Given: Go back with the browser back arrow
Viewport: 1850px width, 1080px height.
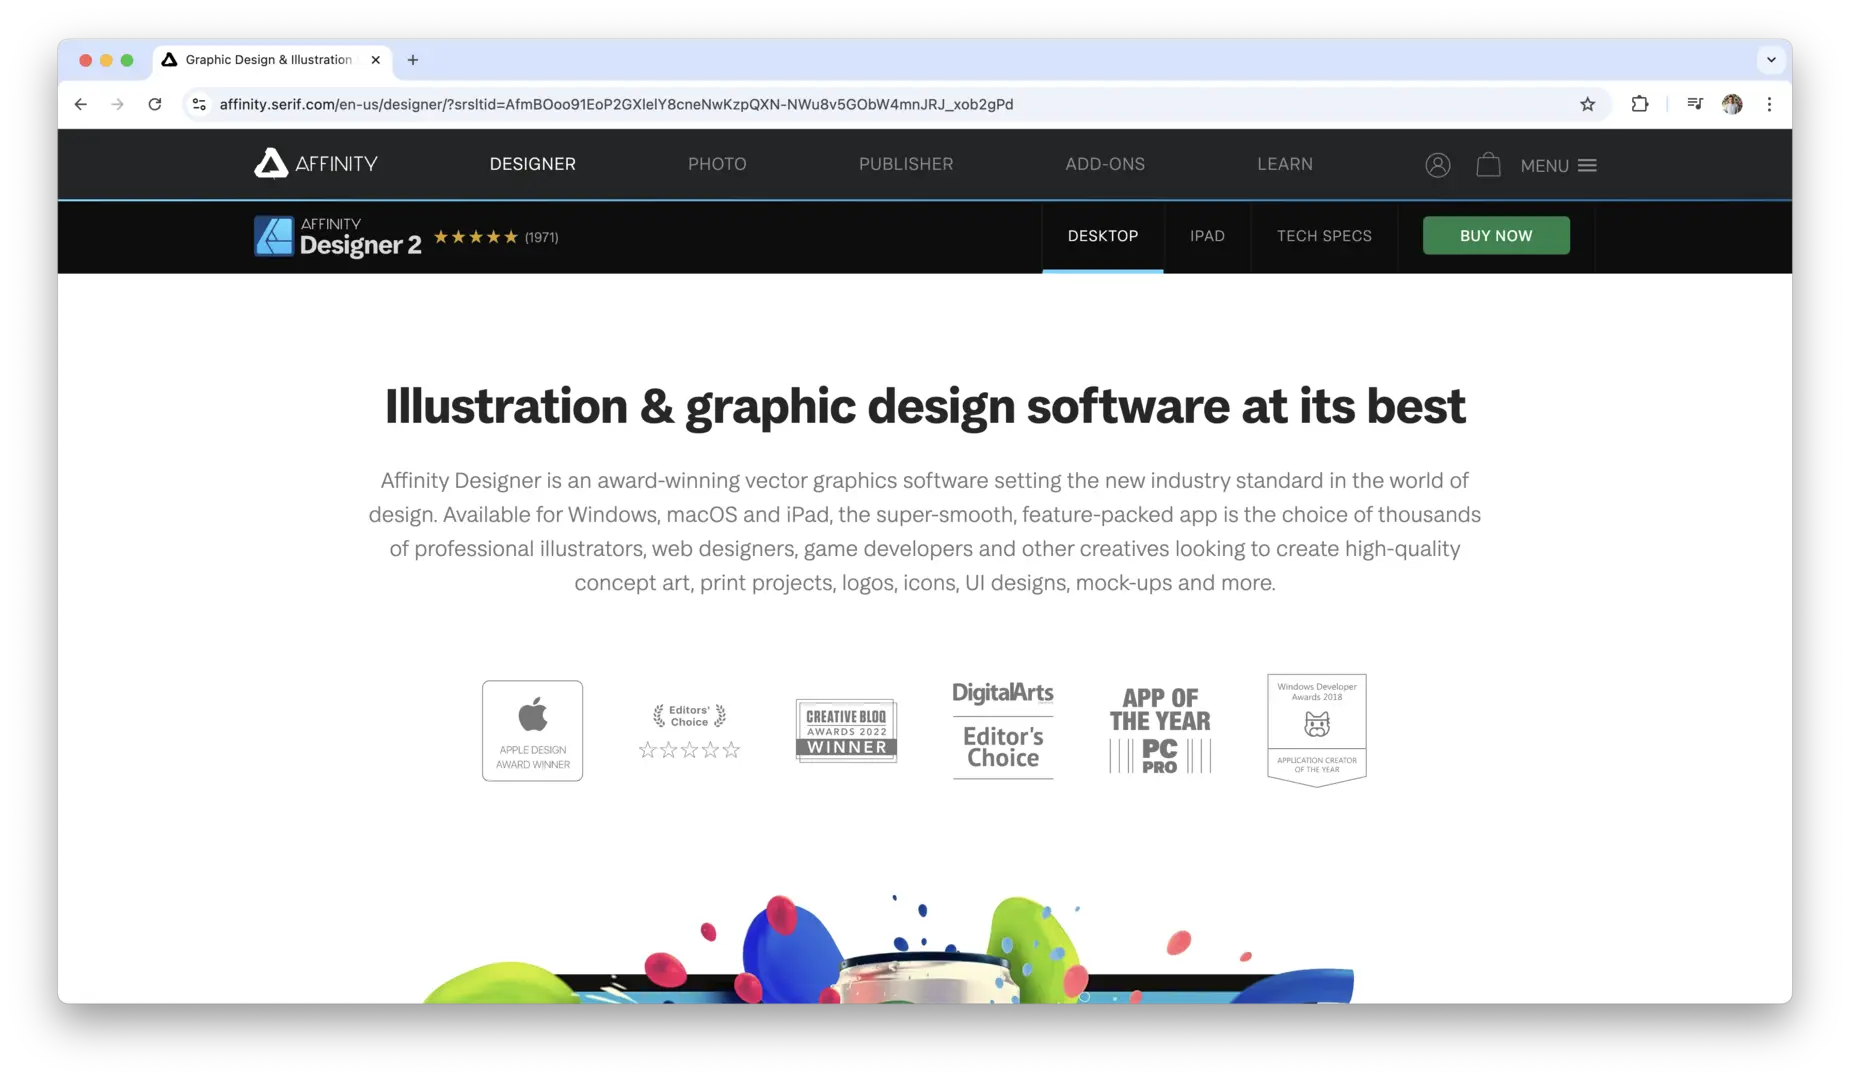Looking at the screenshot, I should pos(81,104).
